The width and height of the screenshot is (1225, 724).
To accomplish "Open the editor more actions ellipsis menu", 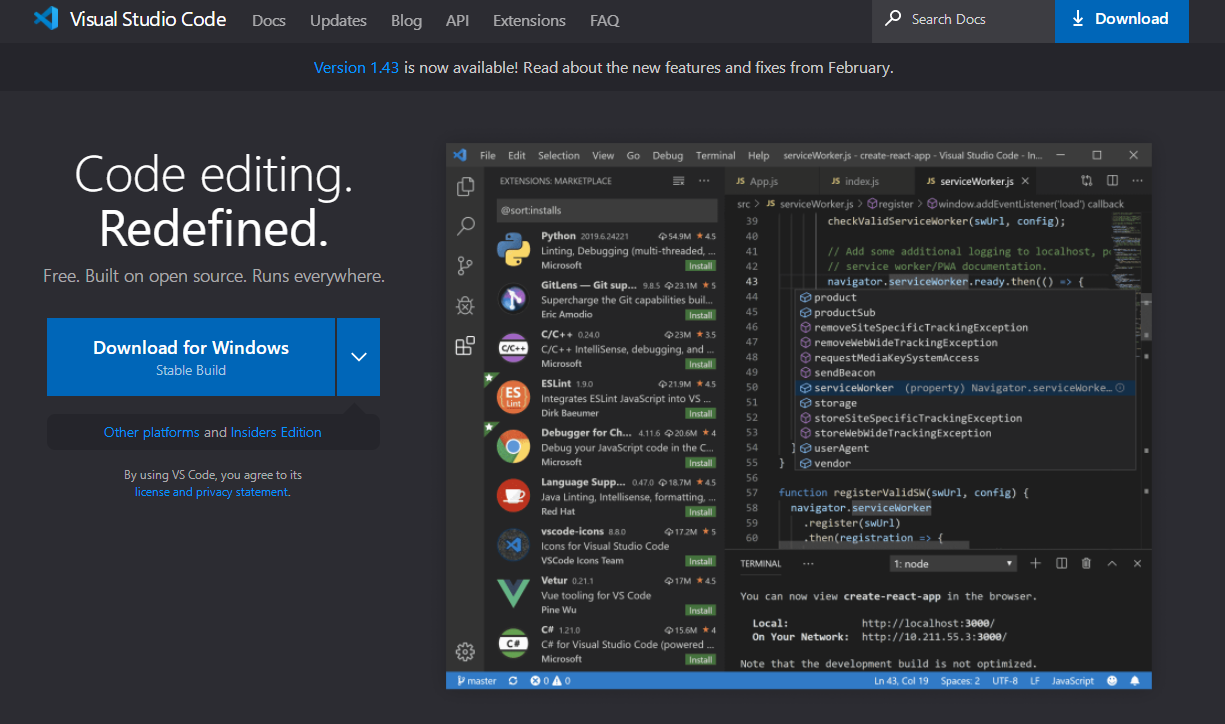I will tap(1136, 181).
